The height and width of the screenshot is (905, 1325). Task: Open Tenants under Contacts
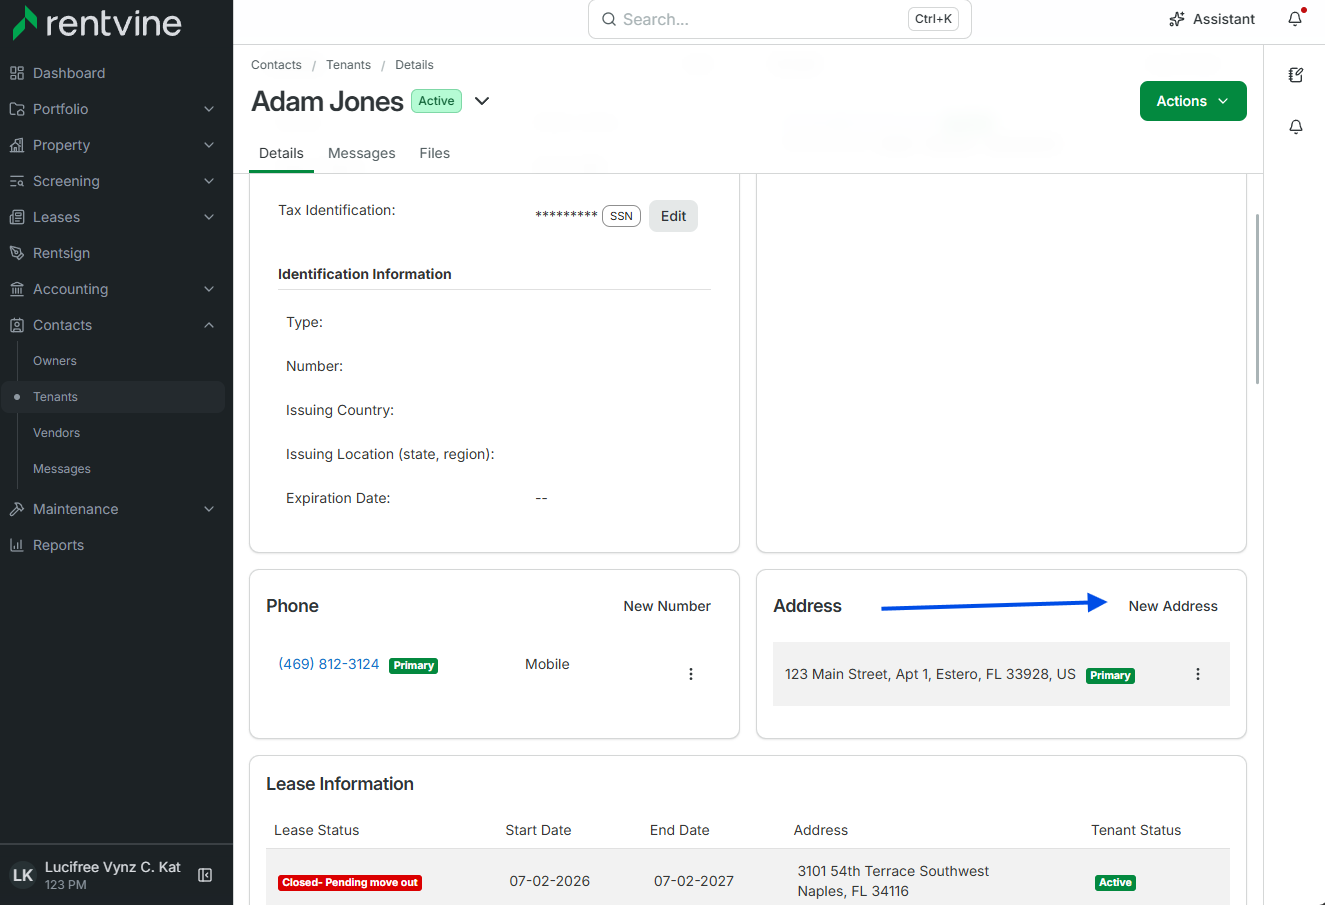coord(55,397)
